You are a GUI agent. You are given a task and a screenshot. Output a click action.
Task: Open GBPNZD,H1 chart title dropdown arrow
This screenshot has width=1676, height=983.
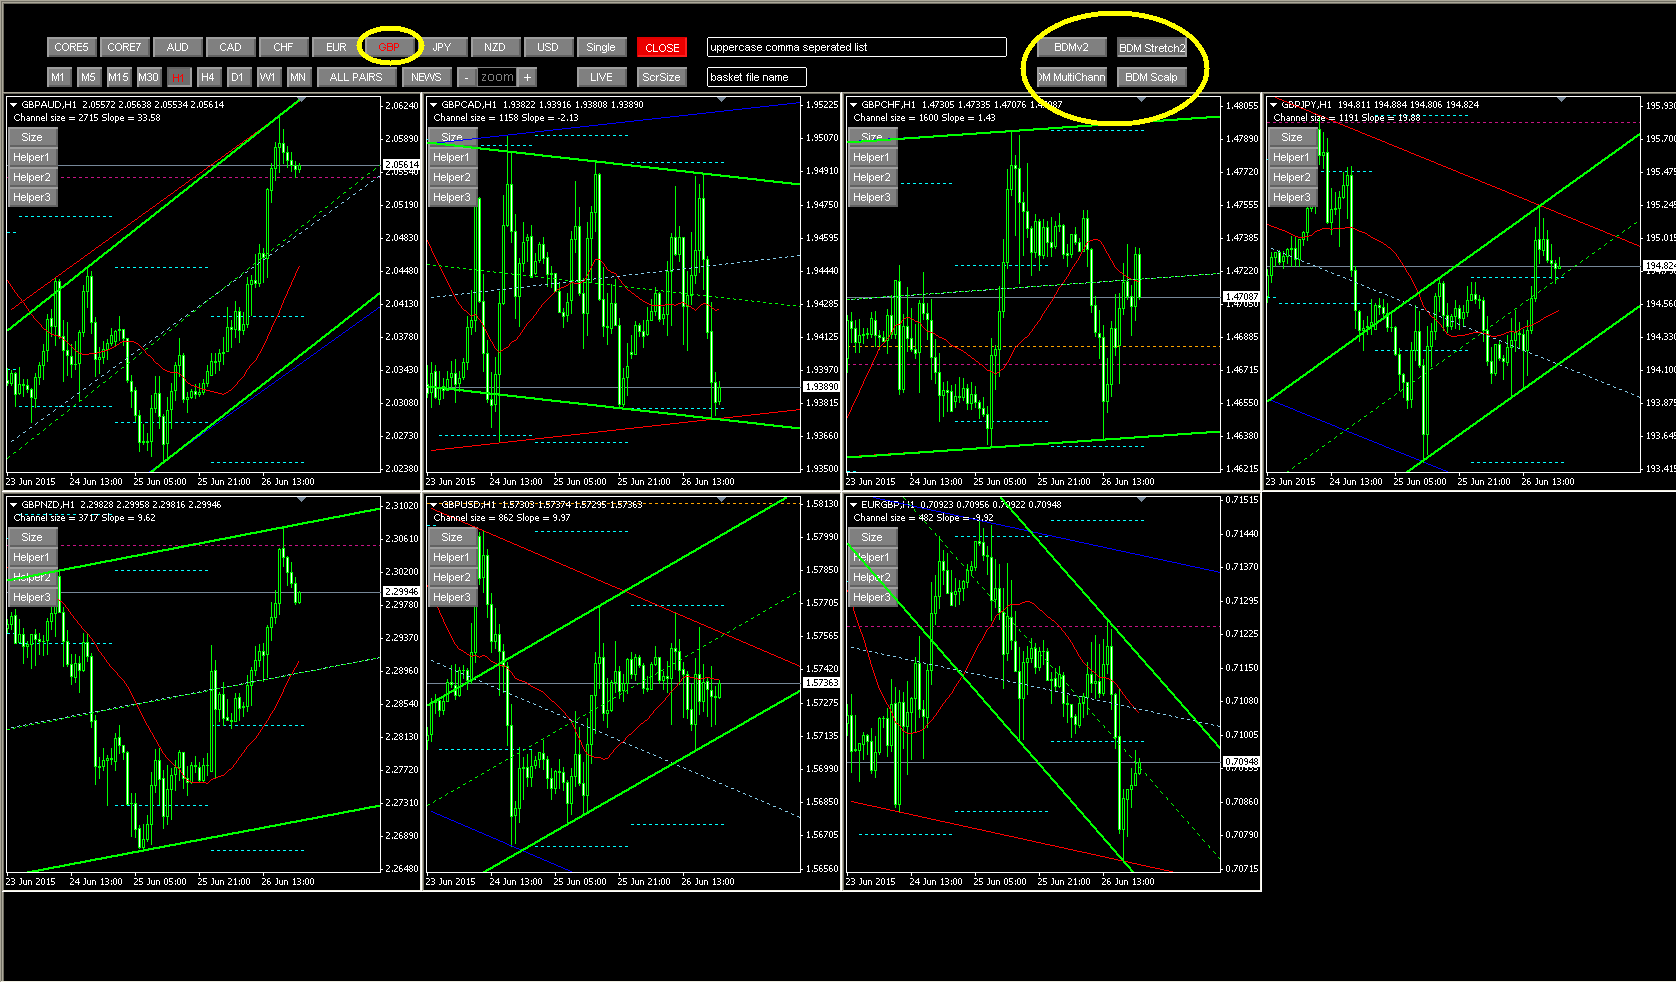13,504
